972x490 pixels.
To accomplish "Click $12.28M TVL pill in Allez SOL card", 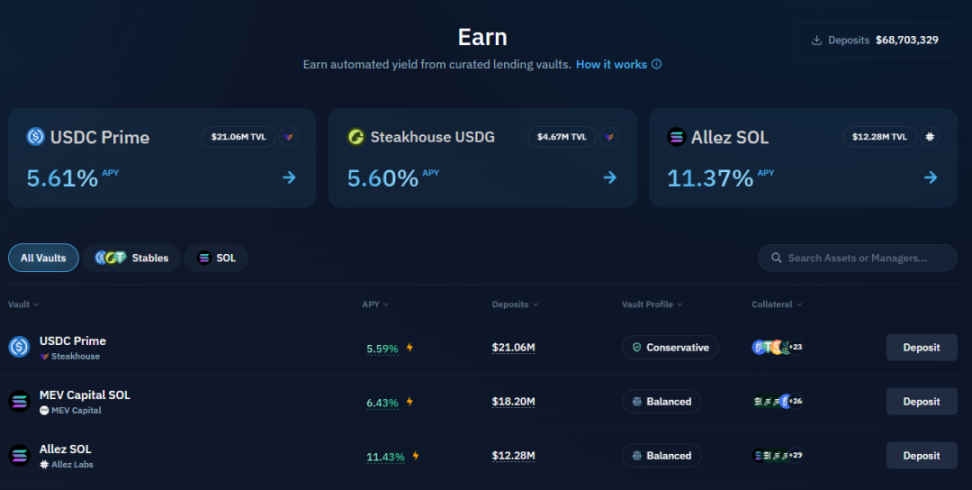I will 879,137.
